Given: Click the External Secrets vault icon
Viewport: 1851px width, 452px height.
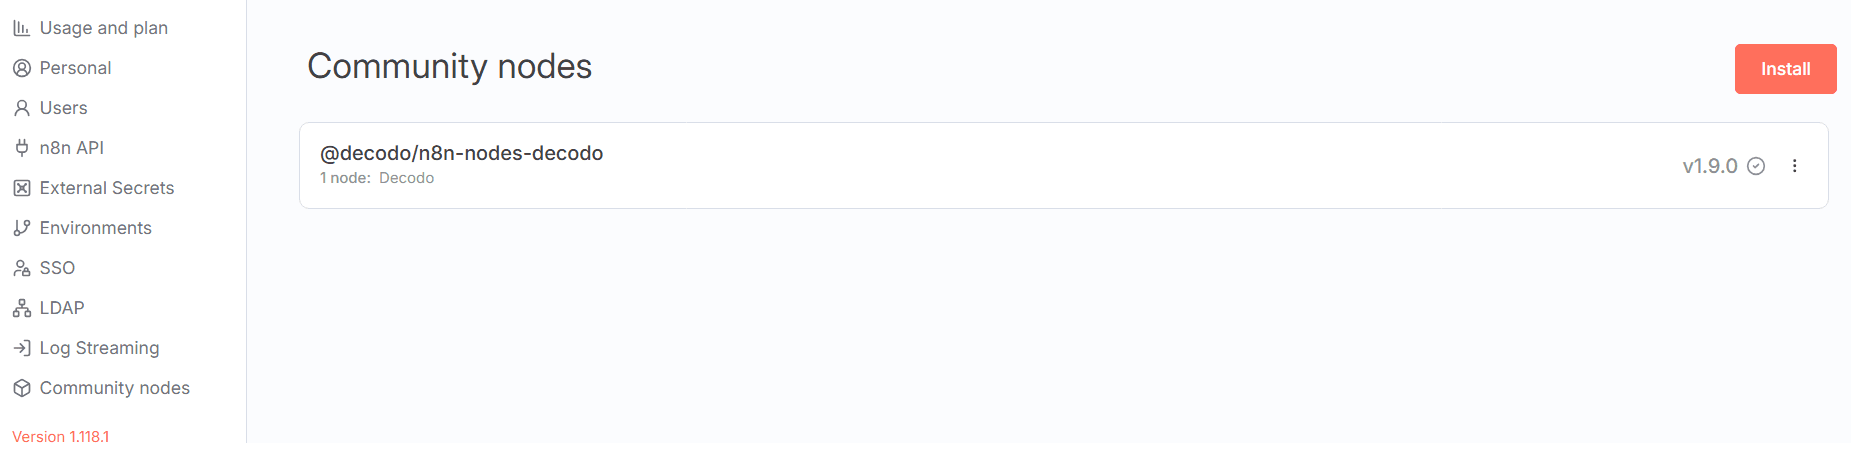Looking at the screenshot, I should 21,188.
